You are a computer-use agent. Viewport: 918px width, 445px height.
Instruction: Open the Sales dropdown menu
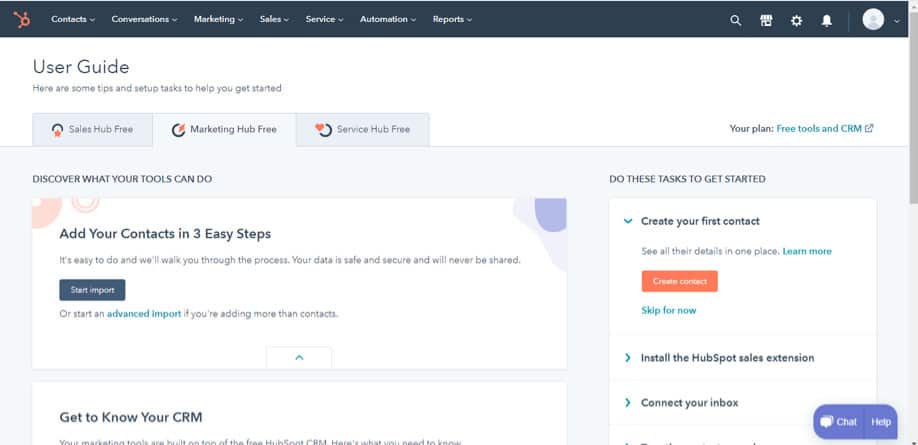coord(274,19)
